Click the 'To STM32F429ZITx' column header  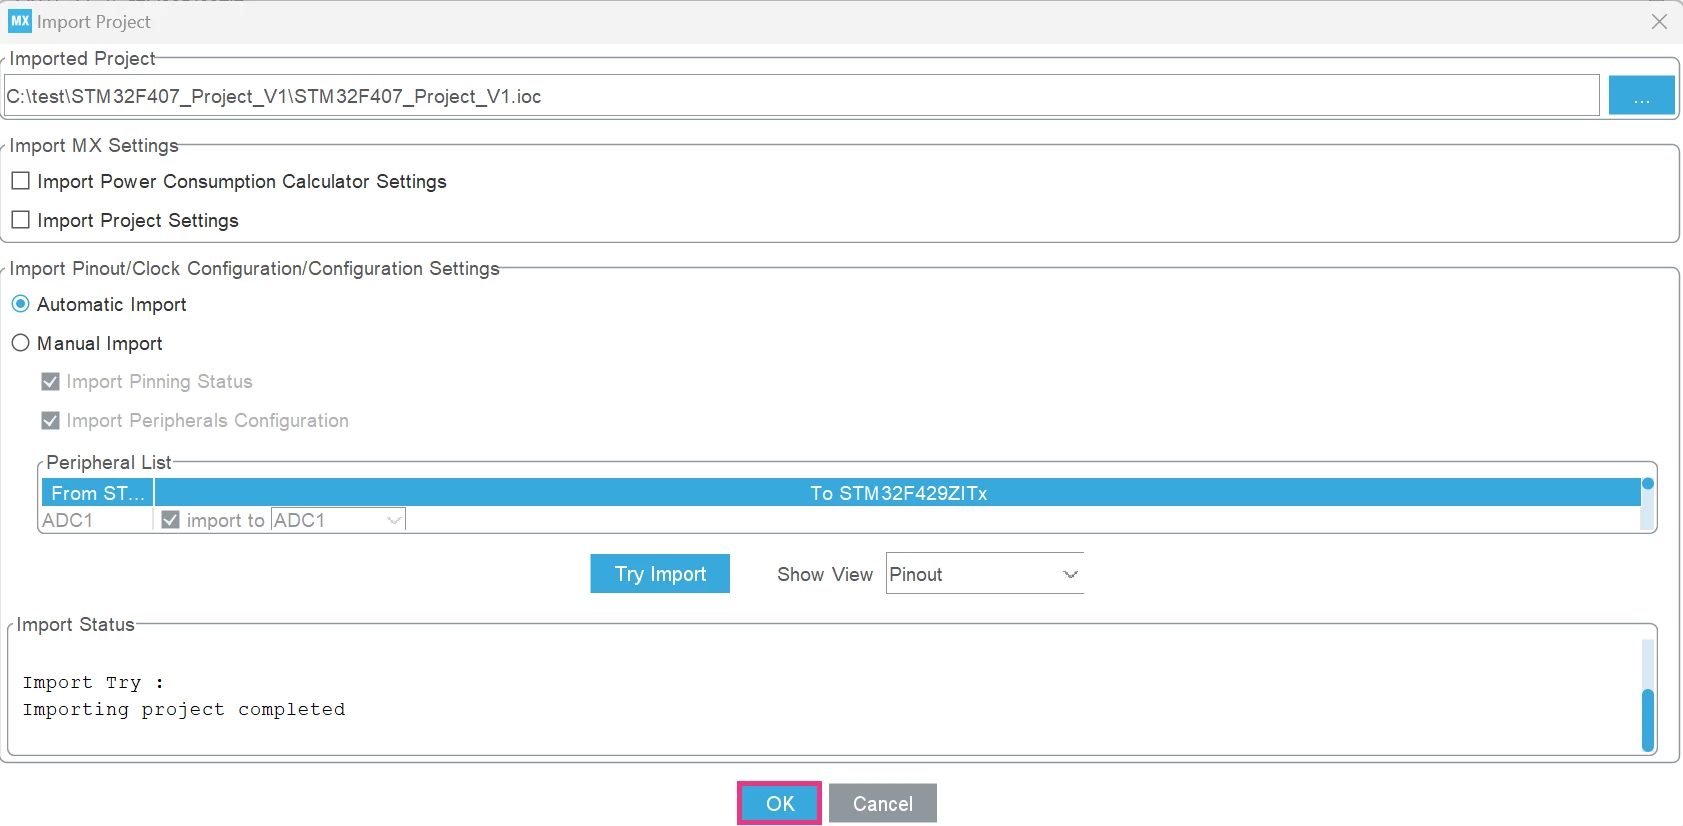point(898,493)
